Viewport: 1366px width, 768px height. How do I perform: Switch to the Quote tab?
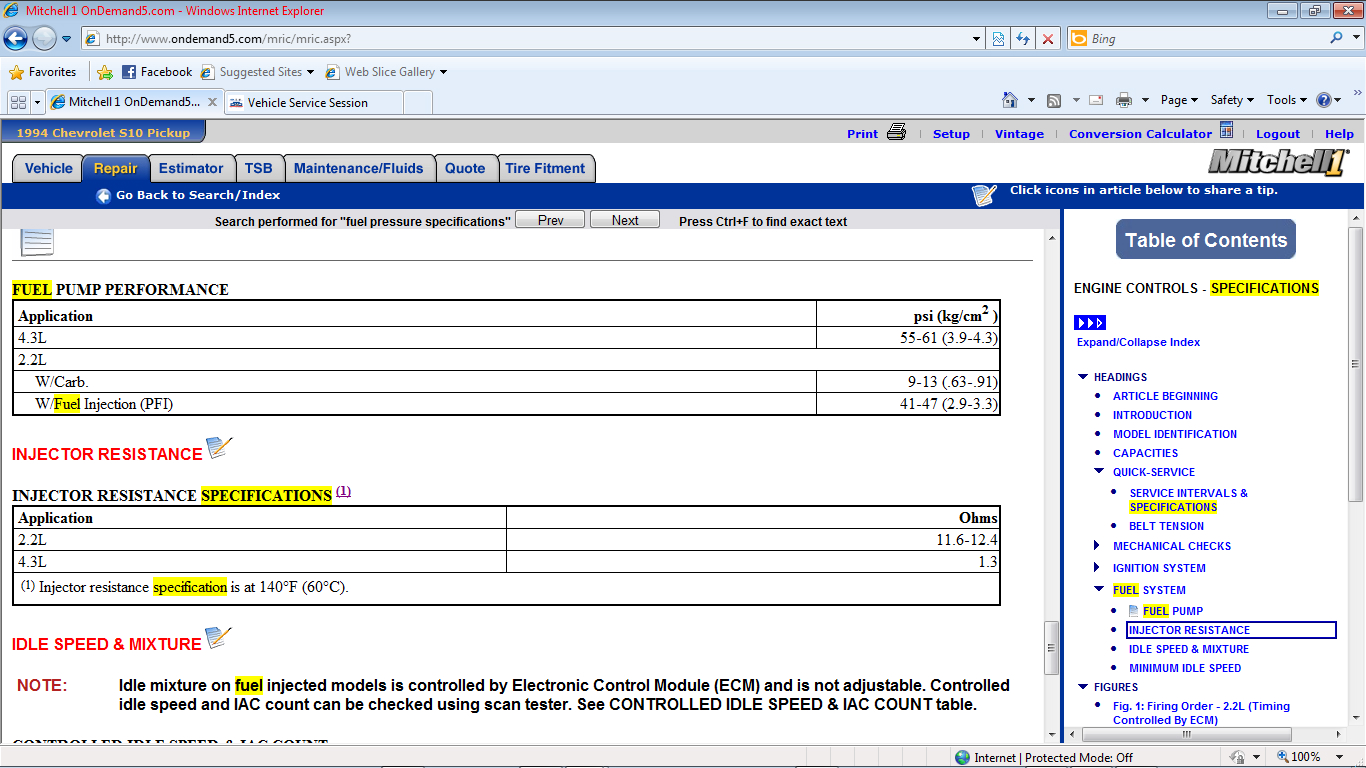click(x=465, y=169)
